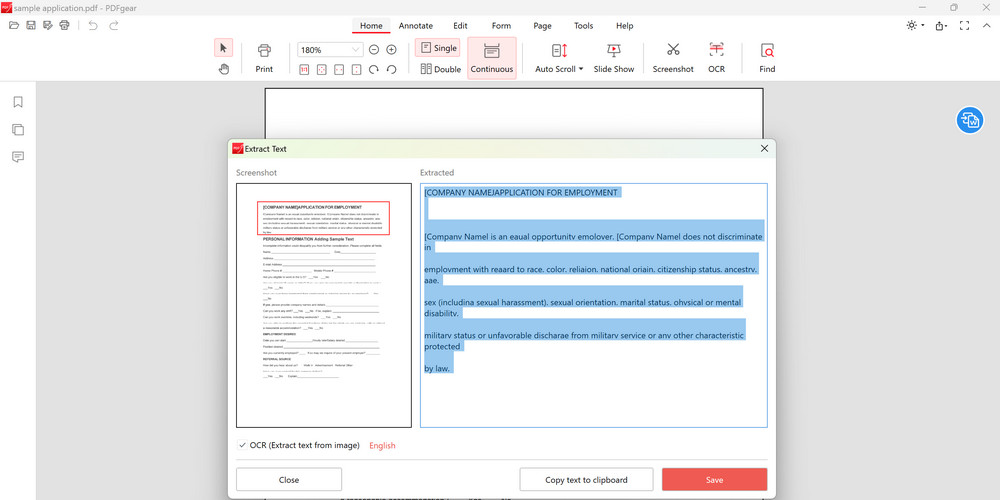
Task: Click the Screenshot scissors tool
Action: click(x=673, y=58)
